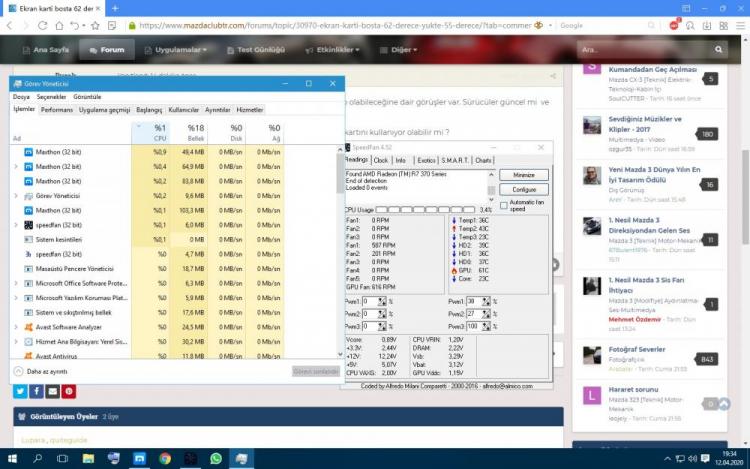Open Forum nav link
The image size is (750, 469).
click(x=107, y=50)
